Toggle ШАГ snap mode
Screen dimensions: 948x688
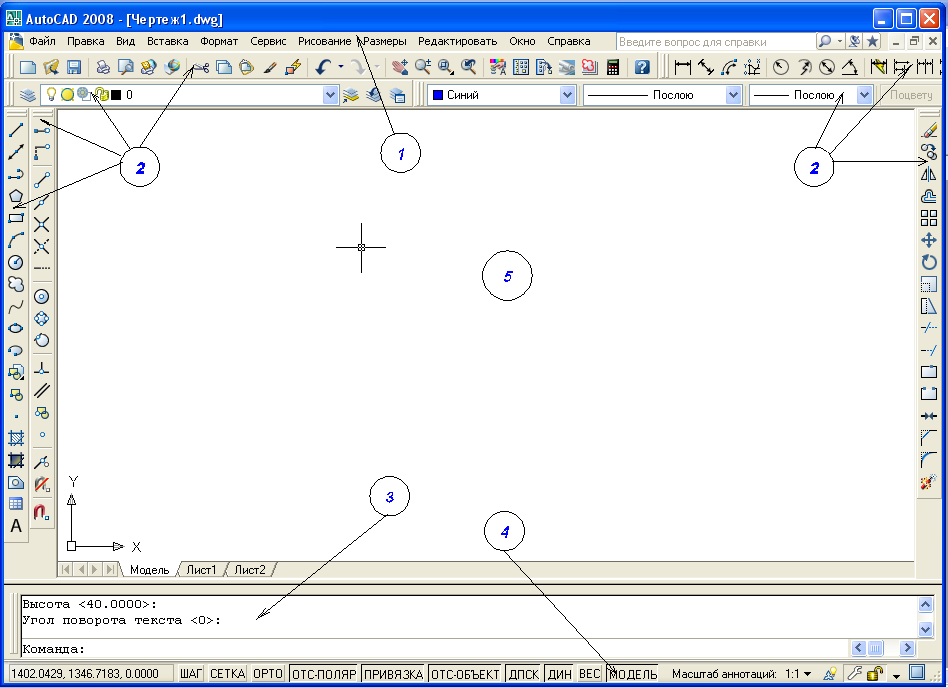pyautogui.click(x=191, y=673)
